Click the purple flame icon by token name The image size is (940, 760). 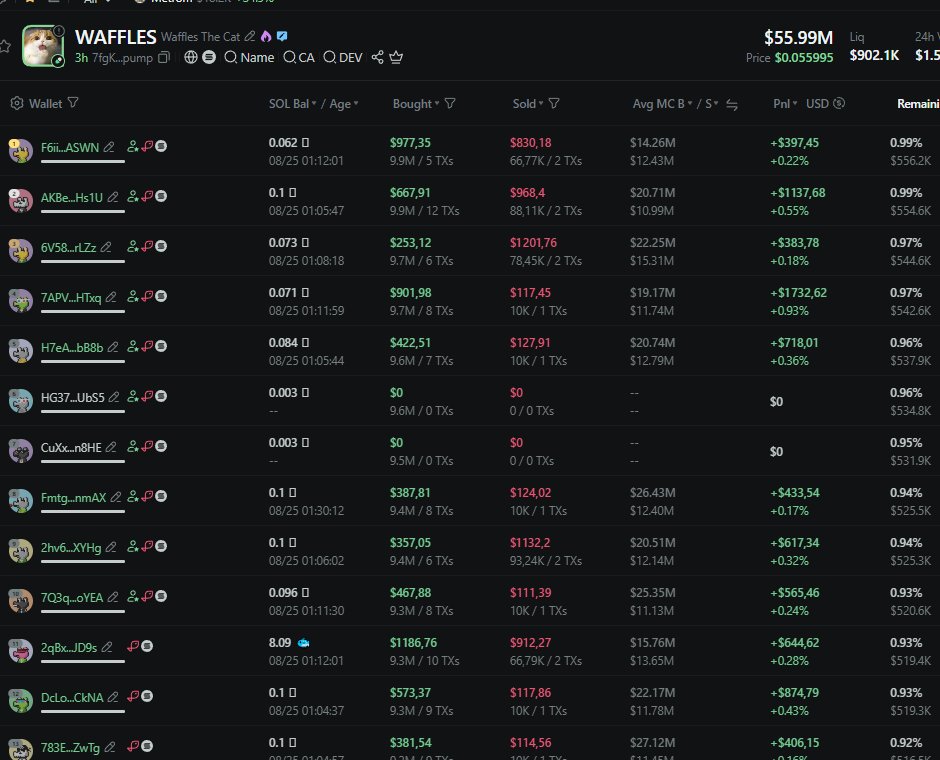pos(266,37)
